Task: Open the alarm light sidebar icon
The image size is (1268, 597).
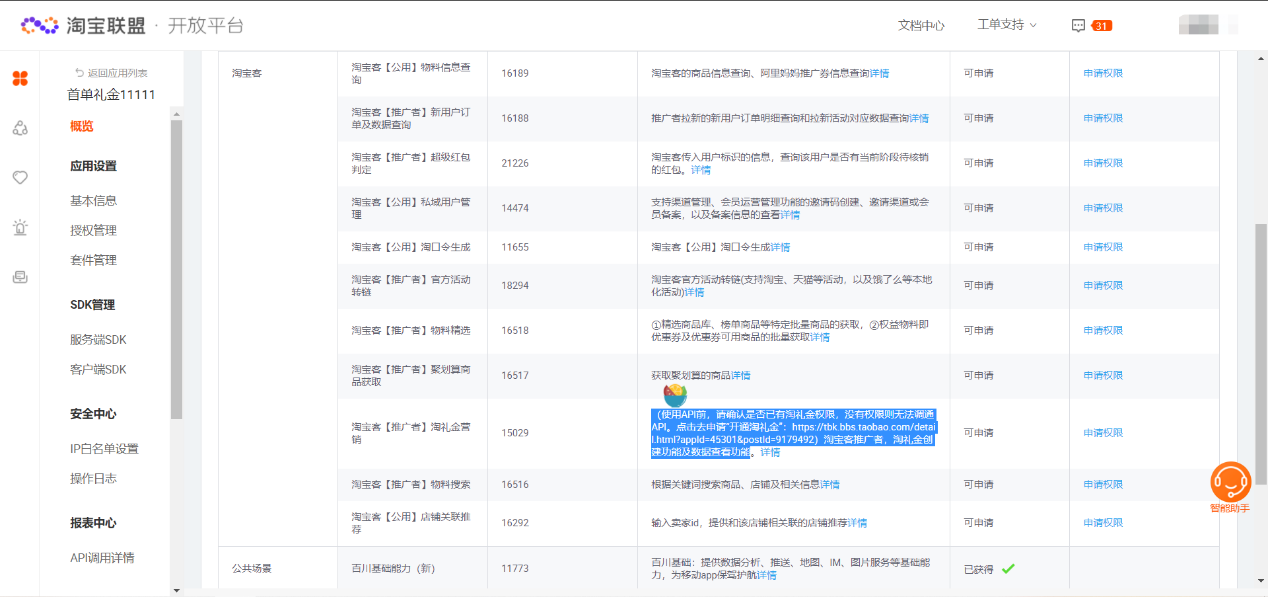Action: click(x=20, y=228)
